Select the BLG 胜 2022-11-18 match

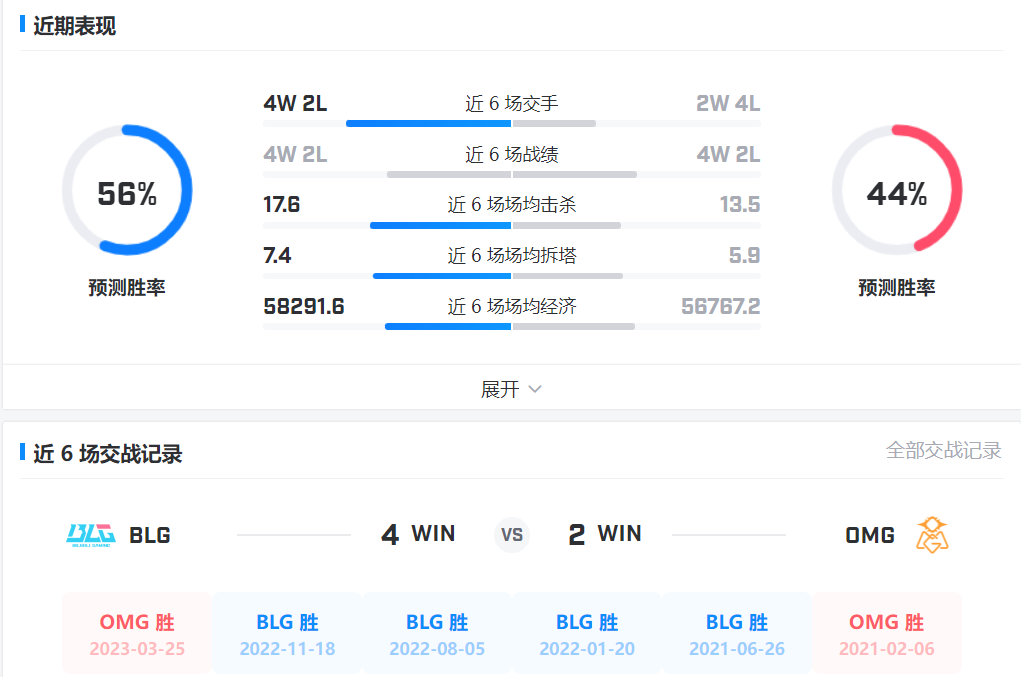click(x=287, y=635)
